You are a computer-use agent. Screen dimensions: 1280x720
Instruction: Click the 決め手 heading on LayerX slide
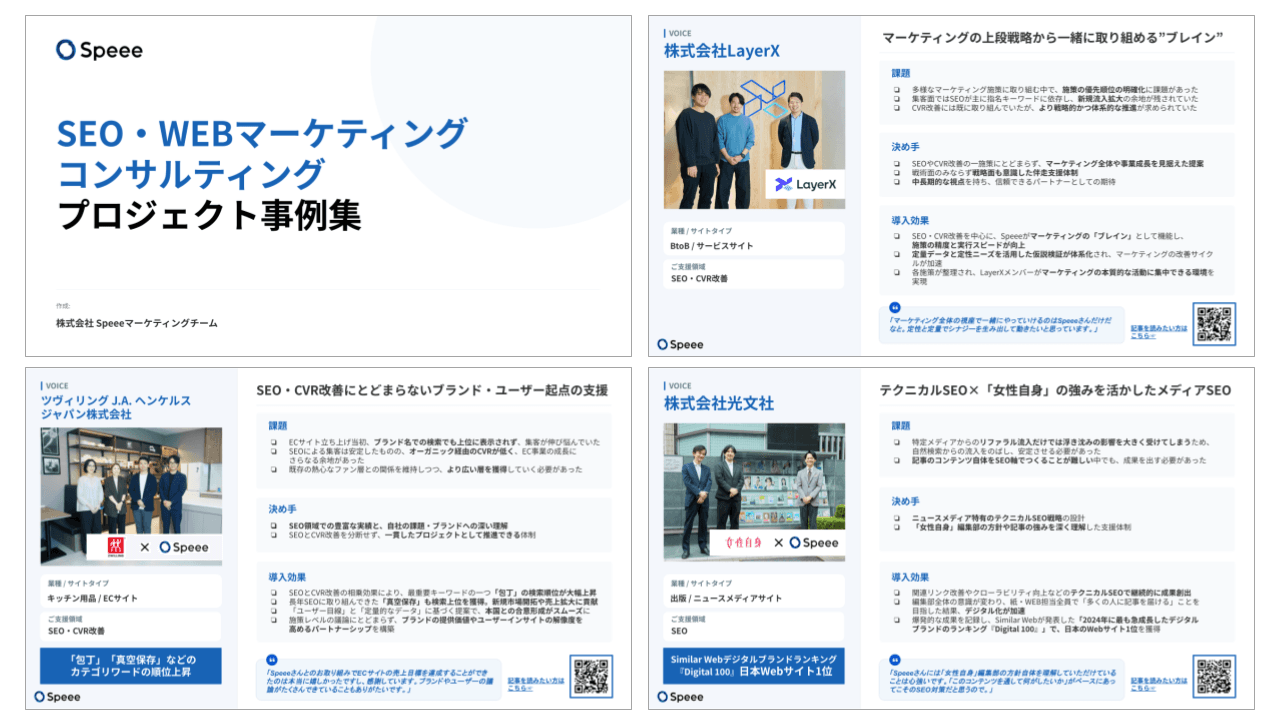[905, 147]
